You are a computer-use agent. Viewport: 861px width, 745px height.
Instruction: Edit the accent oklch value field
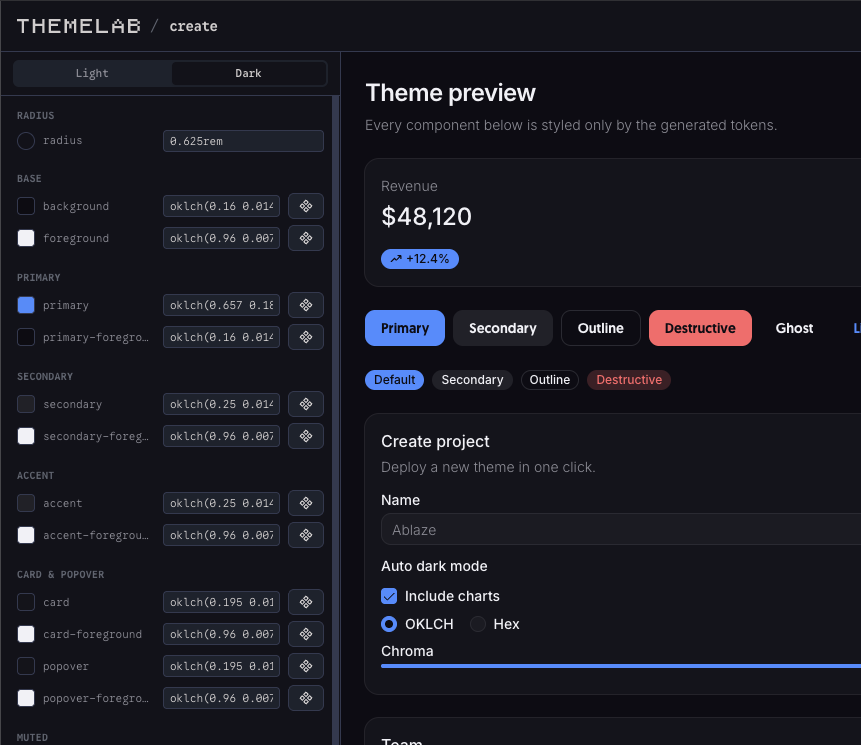click(221, 503)
